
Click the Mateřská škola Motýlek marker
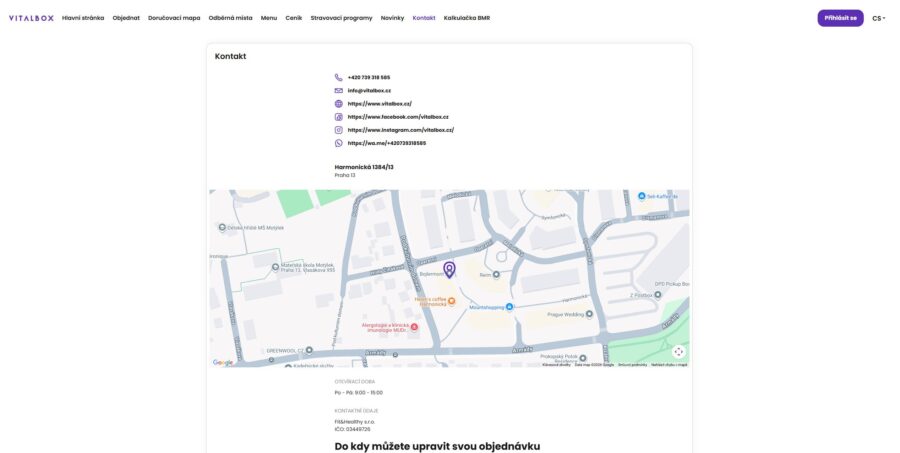click(x=276, y=268)
